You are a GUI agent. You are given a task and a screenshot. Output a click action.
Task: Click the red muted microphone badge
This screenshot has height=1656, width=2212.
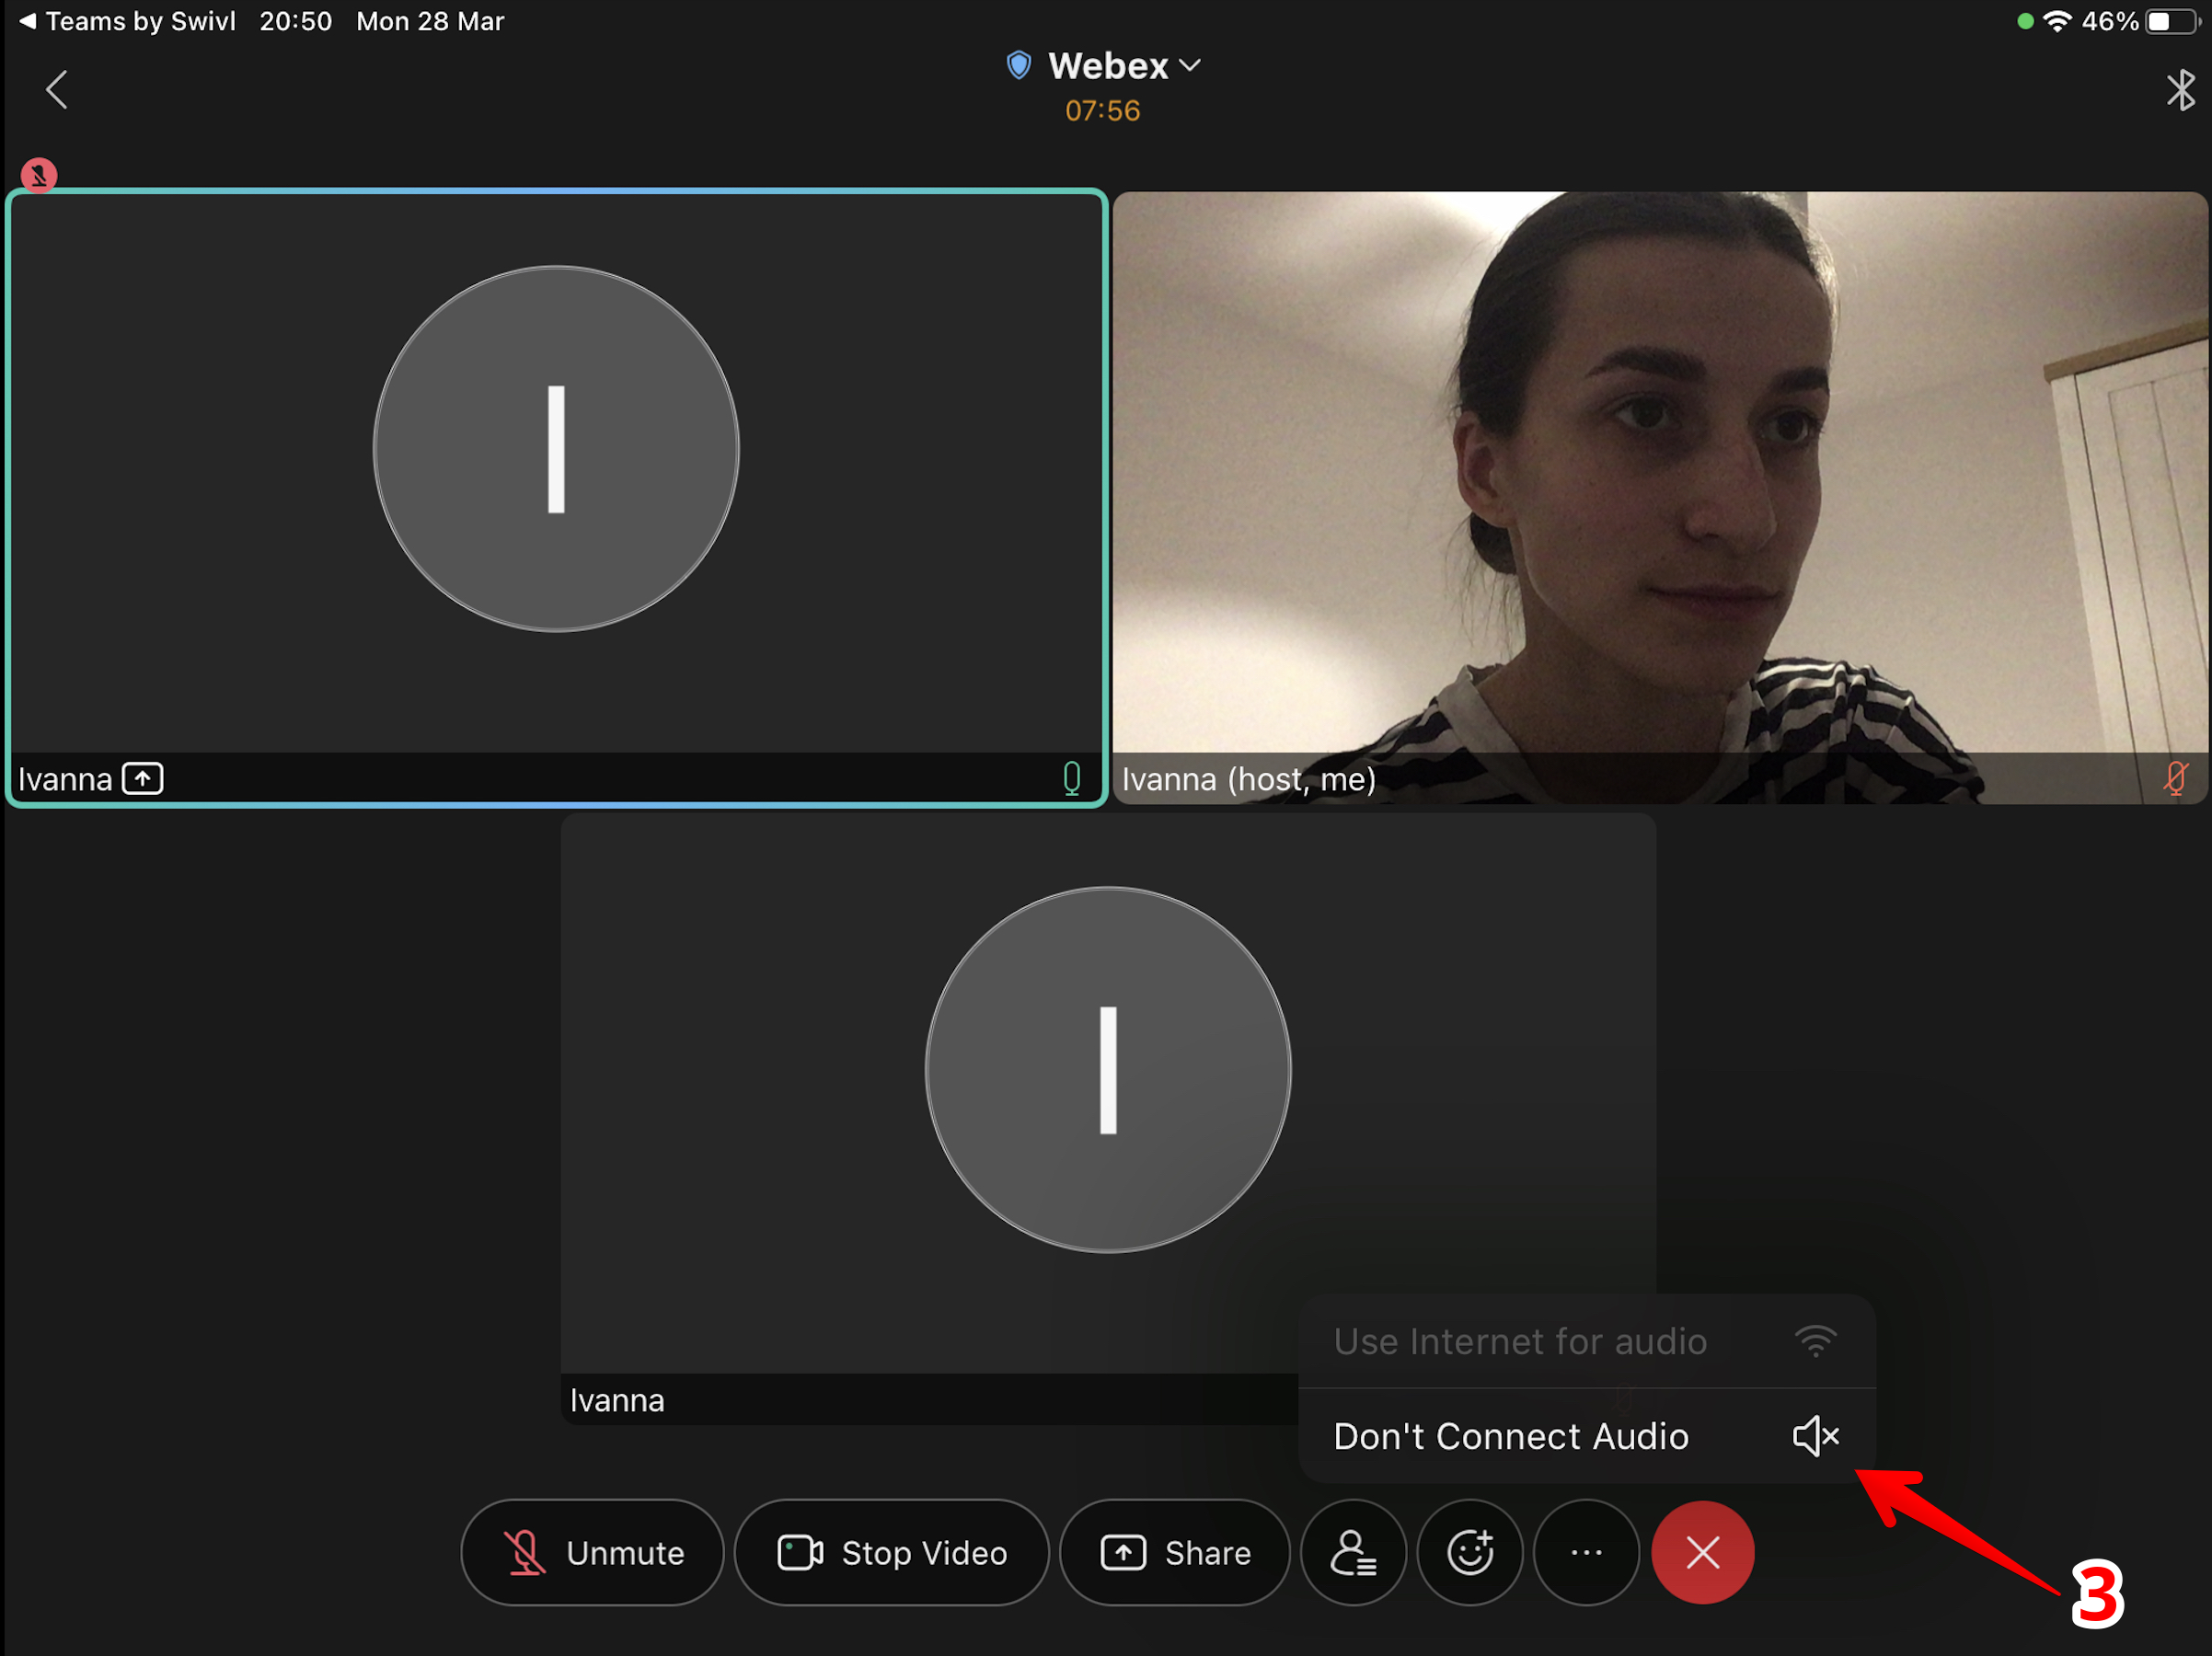coord(39,176)
